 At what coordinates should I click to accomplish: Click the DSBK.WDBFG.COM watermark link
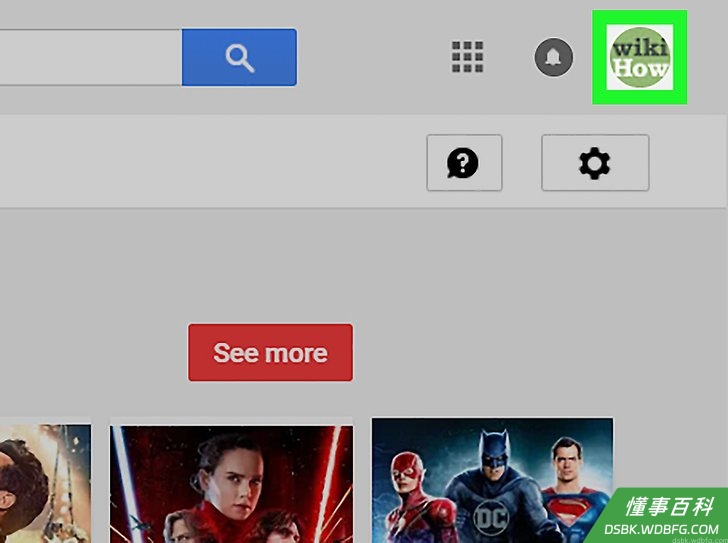[661, 530]
